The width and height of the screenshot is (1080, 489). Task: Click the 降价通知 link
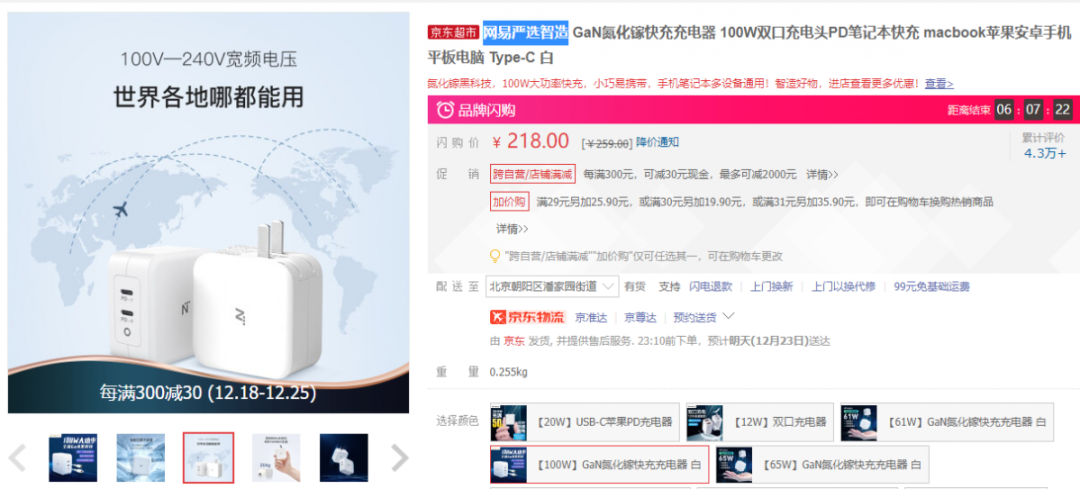tap(657, 142)
